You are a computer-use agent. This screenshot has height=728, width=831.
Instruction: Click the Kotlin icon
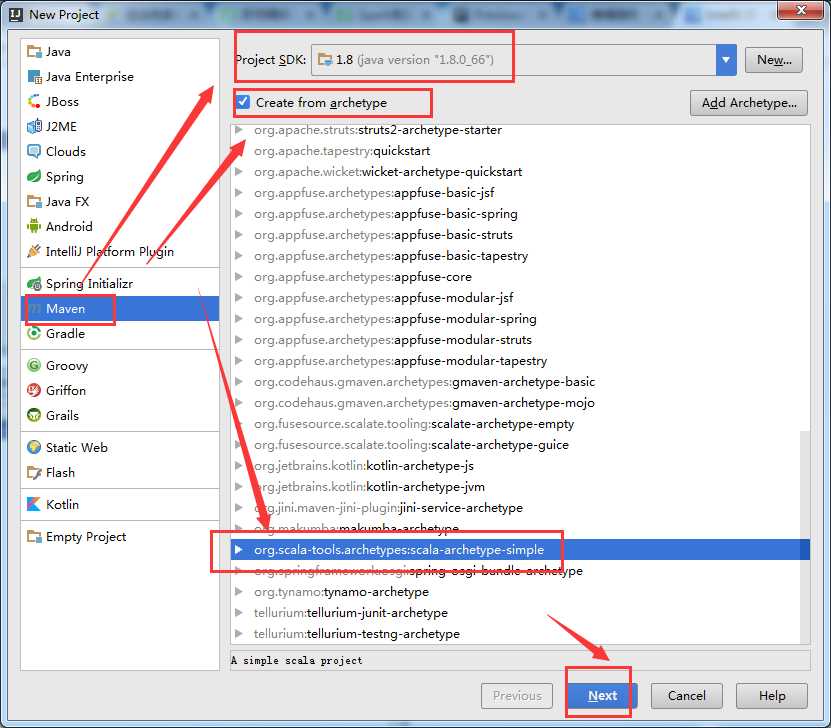pyautogui.click(x=34, y=504)
